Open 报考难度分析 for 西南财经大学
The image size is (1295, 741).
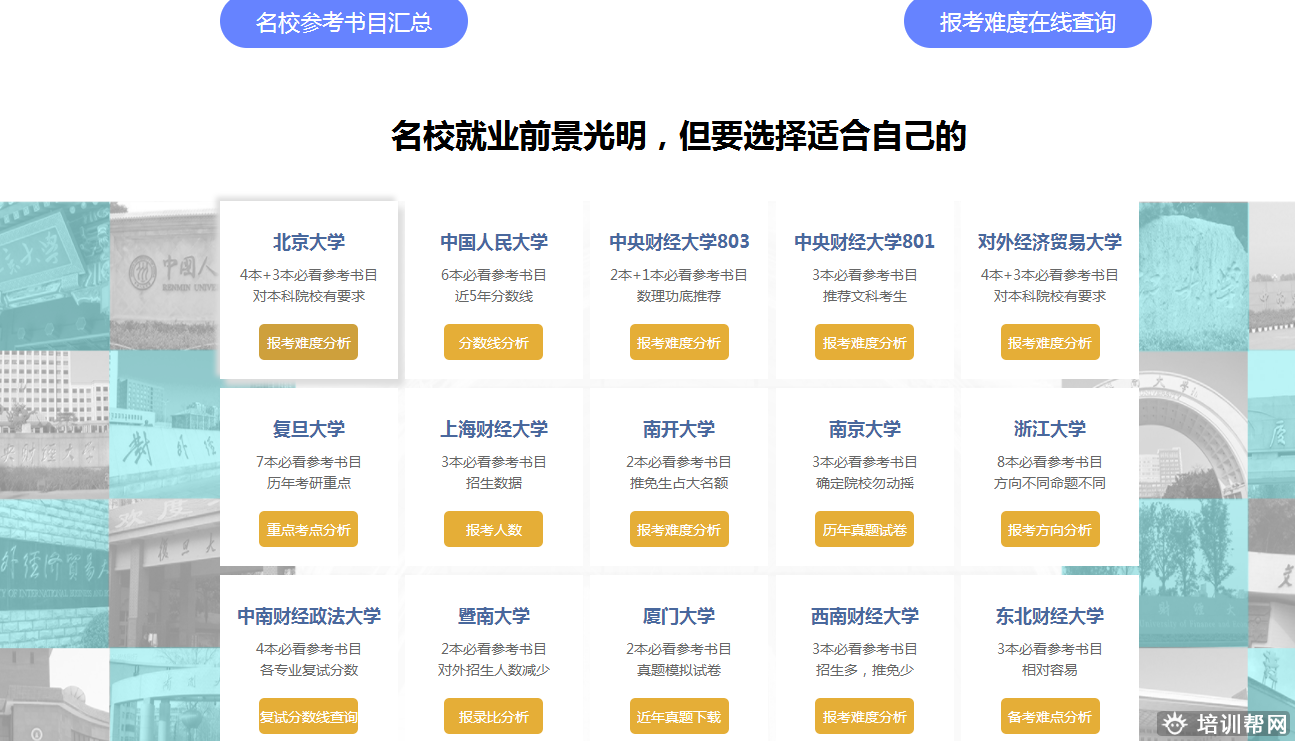pos(864,716)
